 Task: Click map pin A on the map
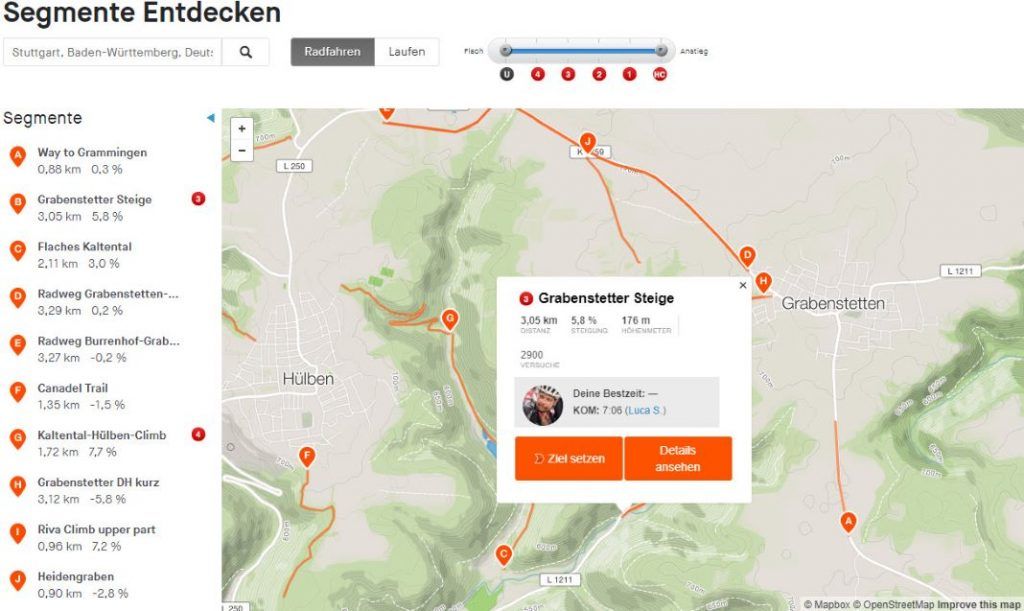pyautogui.click(x=848, y=522)
